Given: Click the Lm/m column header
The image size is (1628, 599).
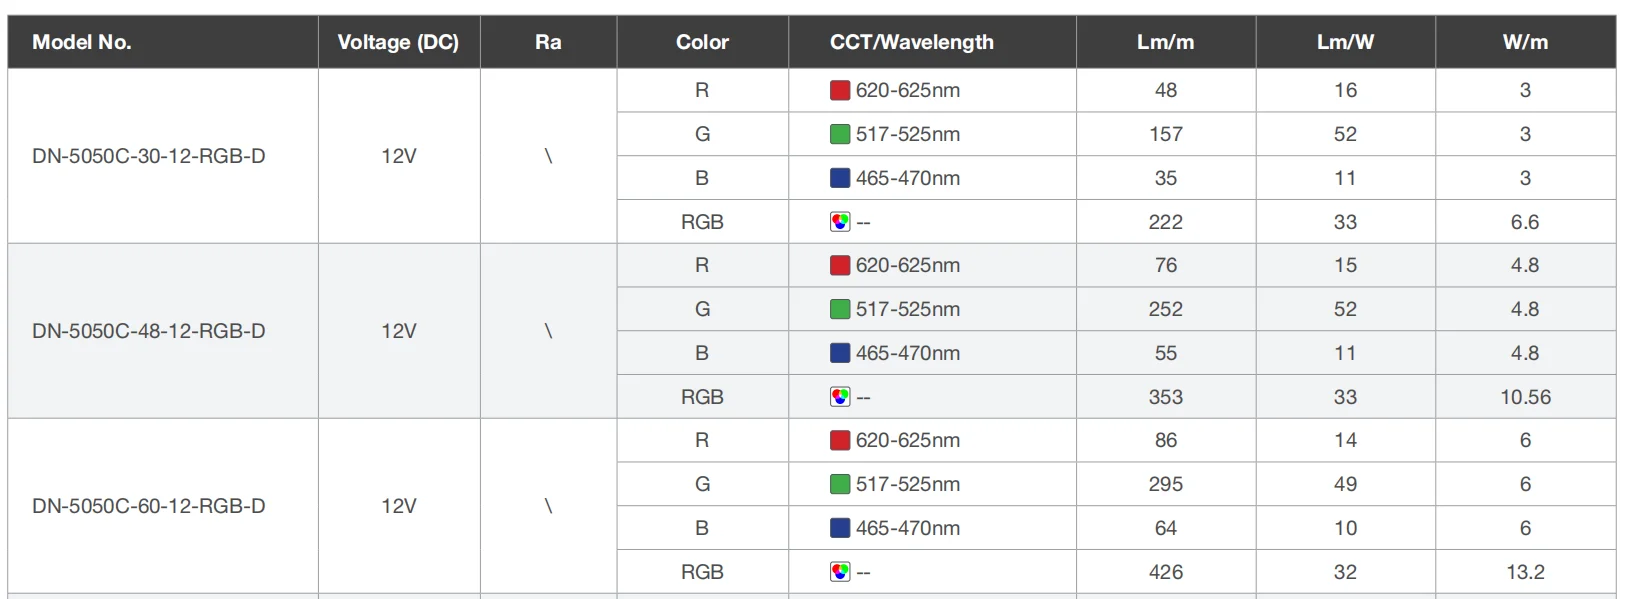Looking at the screenshot, I should click(x=1165, y=42).
